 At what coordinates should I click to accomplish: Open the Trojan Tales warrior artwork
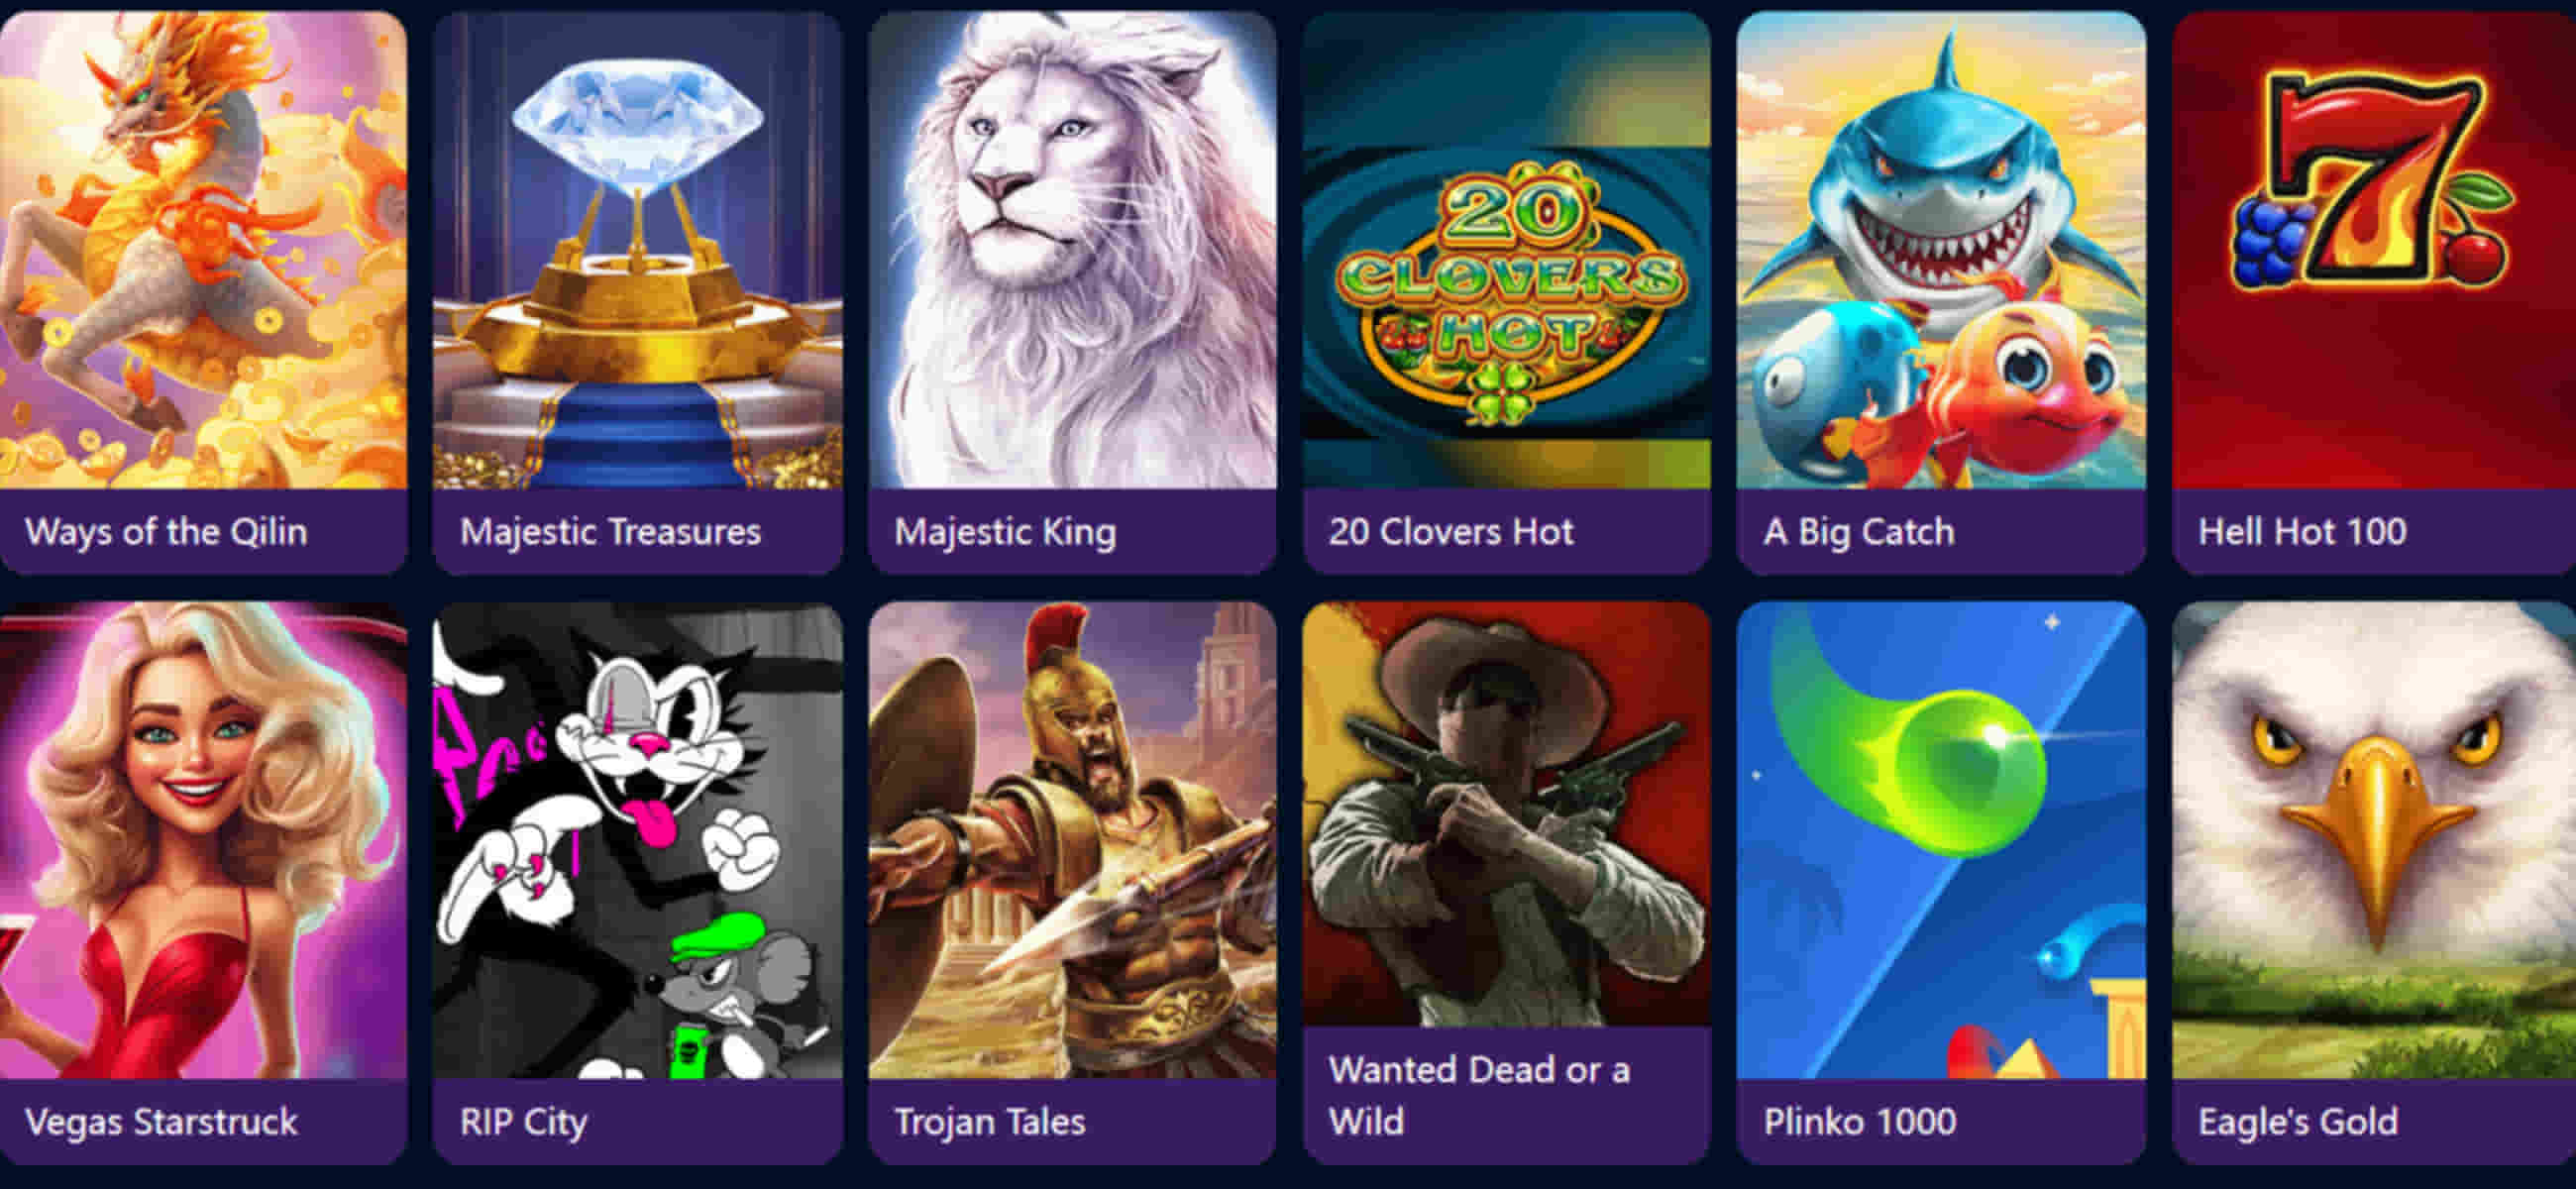point(1072,840)
